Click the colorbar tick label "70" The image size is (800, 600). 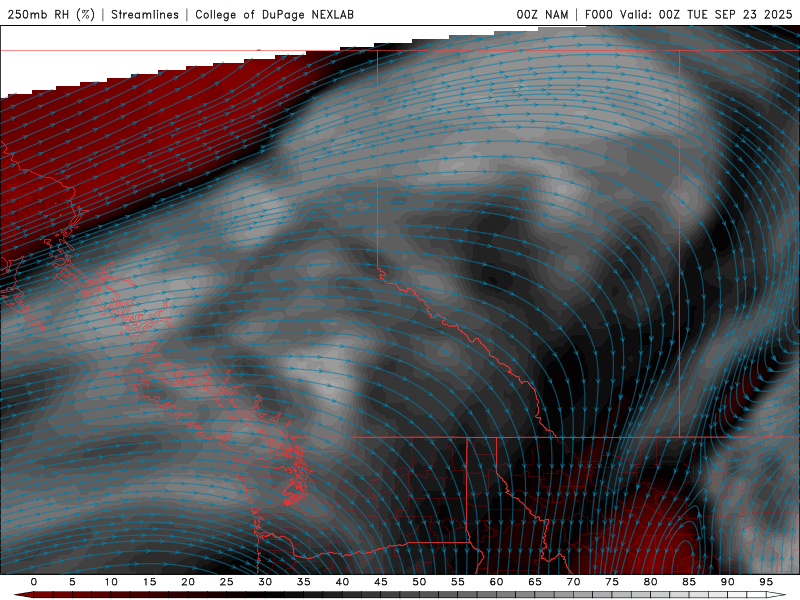click(573, 582)
